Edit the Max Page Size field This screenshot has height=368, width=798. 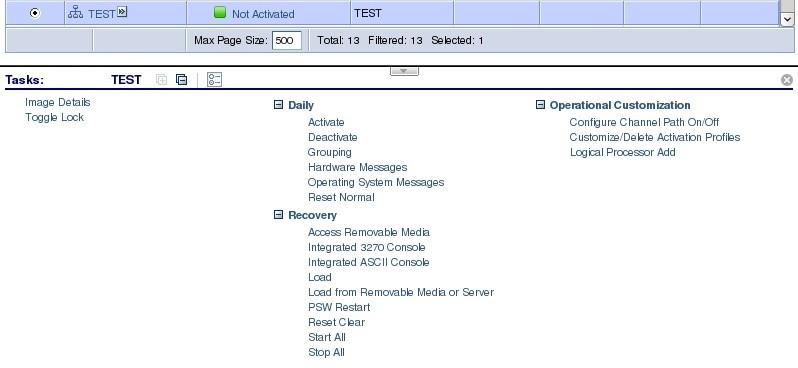point(287,40)
